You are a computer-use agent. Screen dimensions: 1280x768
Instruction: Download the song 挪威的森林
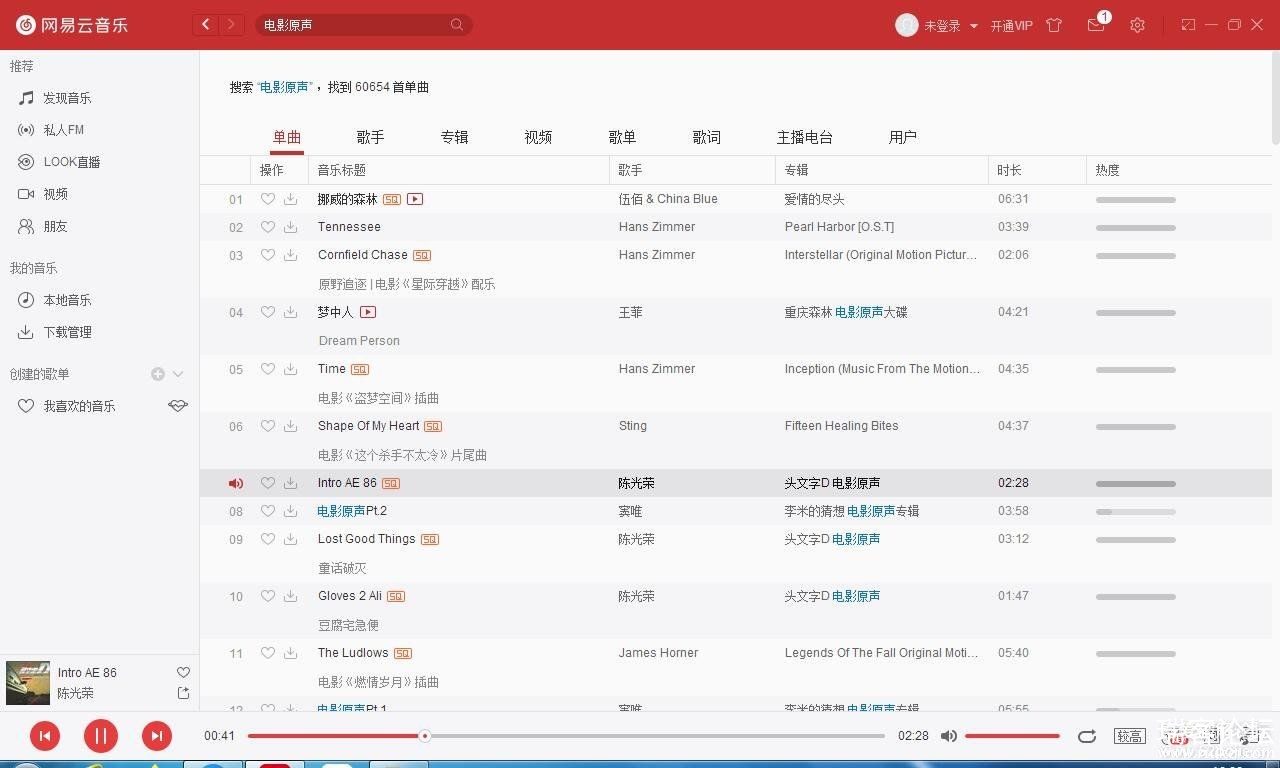pos(290,199)
